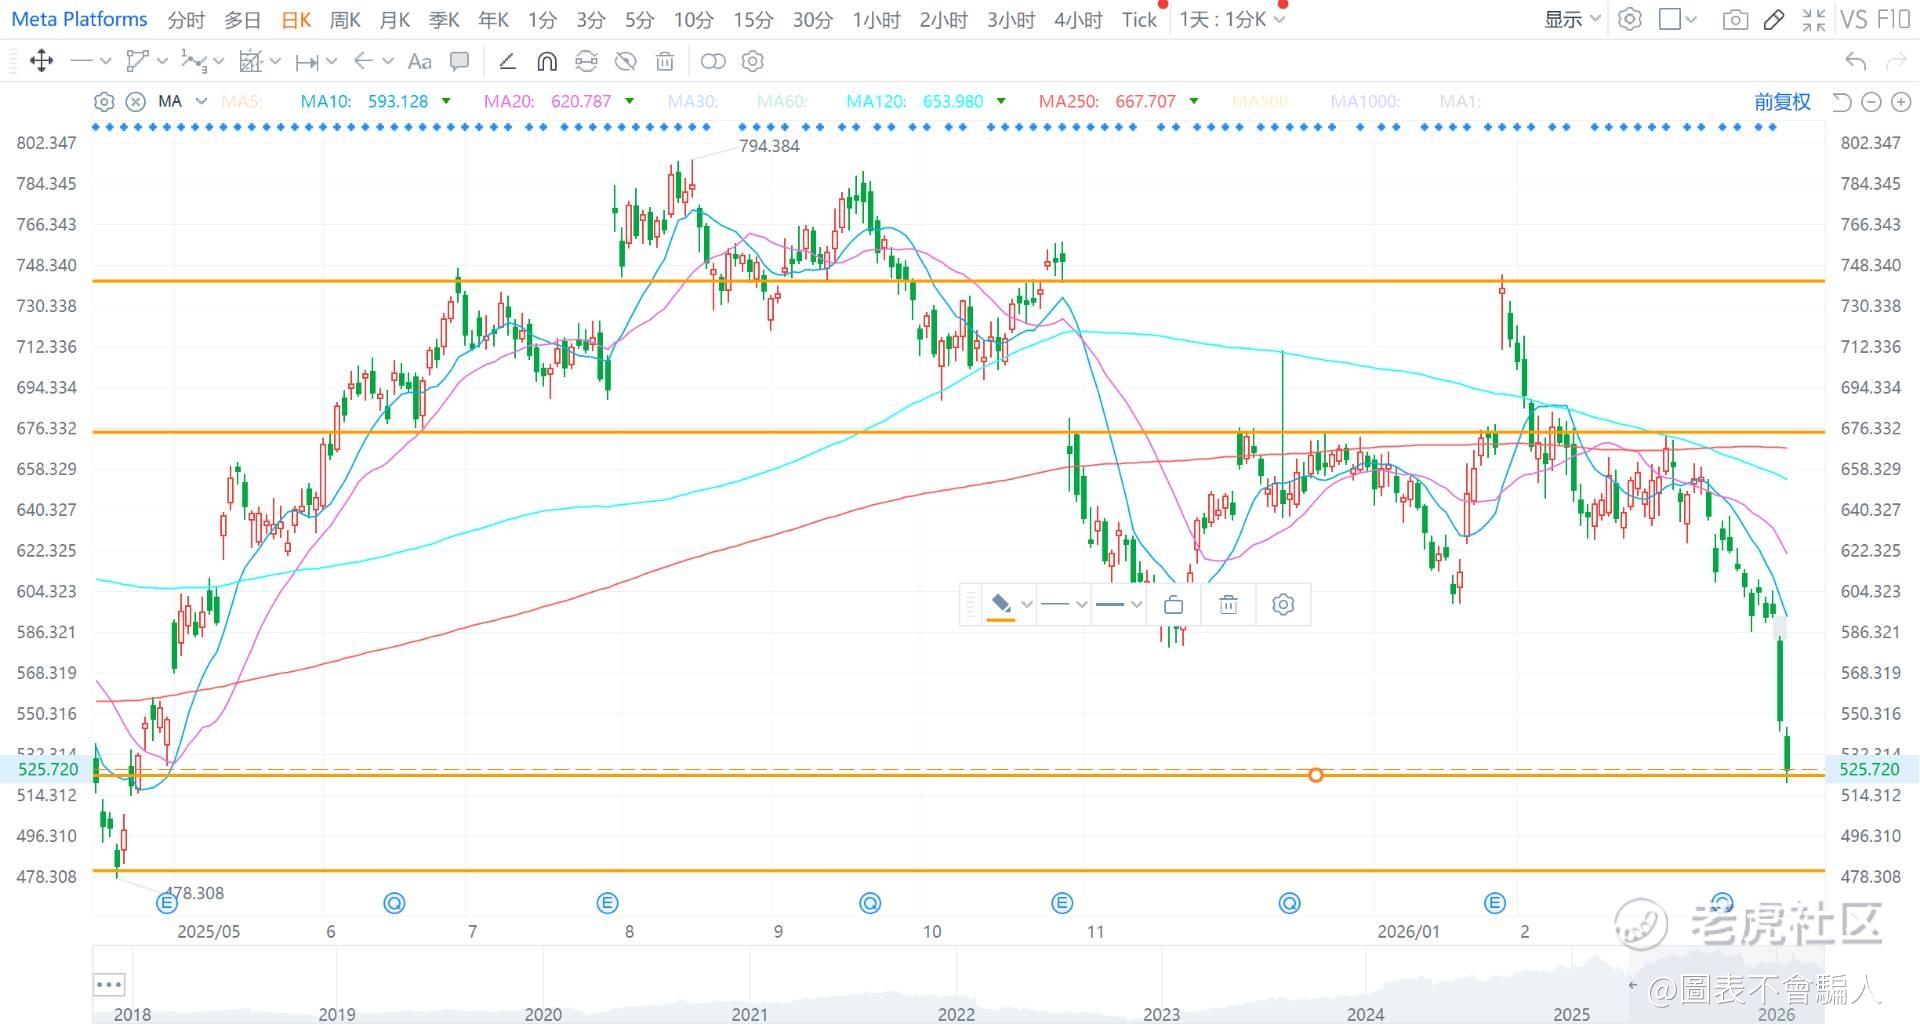The image size is (1920, 1034).
Task: Zoom out the chart with minus icon
Action: 1871,101
